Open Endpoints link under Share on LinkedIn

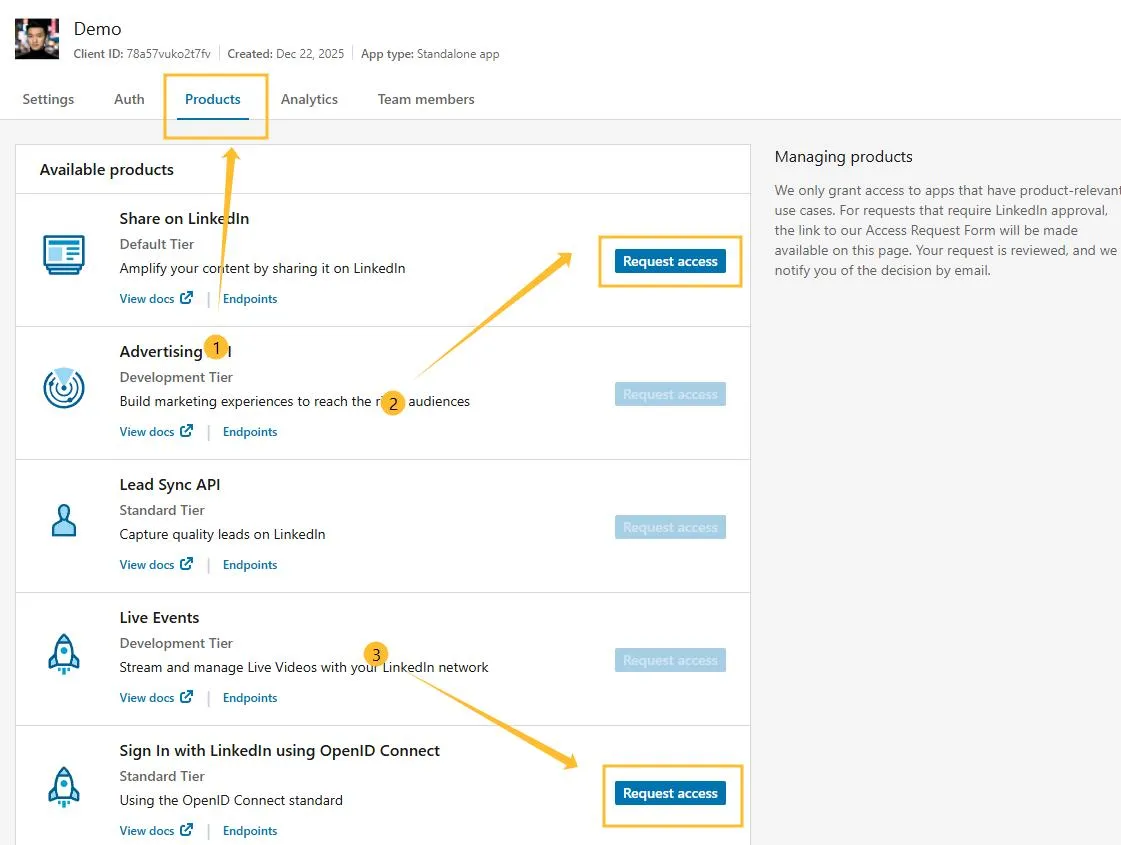(x=250, y=299)
